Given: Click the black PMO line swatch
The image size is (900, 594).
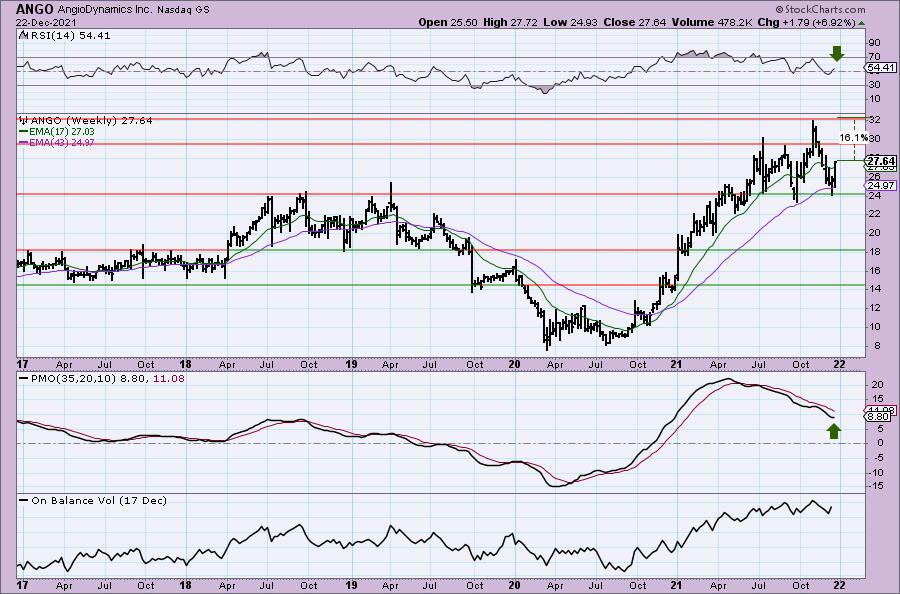Looking at the screenshot, I should click(x=23, y=379).
